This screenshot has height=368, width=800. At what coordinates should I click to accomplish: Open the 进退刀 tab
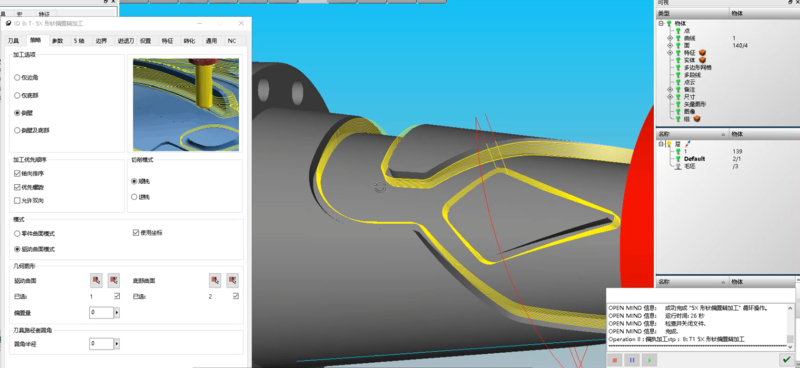point(125,41)
